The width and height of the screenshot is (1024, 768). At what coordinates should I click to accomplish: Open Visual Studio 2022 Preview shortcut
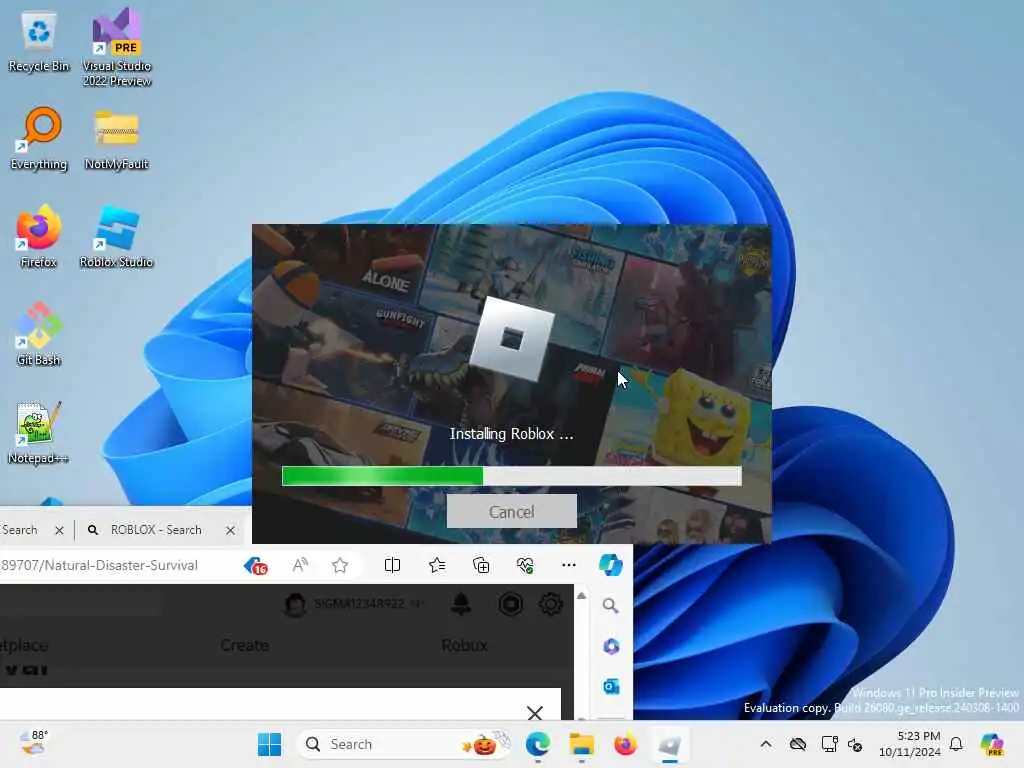[117, 48]
